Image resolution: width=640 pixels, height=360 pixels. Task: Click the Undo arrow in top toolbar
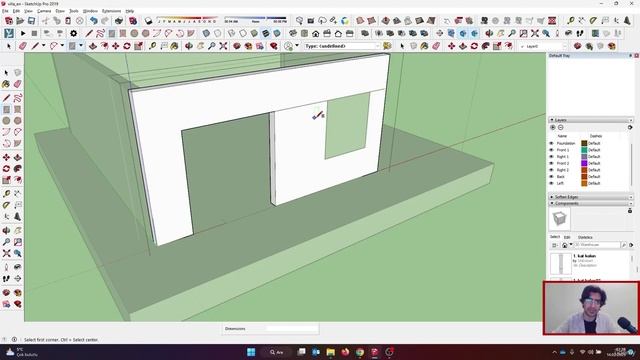click(x=94, y=20)
